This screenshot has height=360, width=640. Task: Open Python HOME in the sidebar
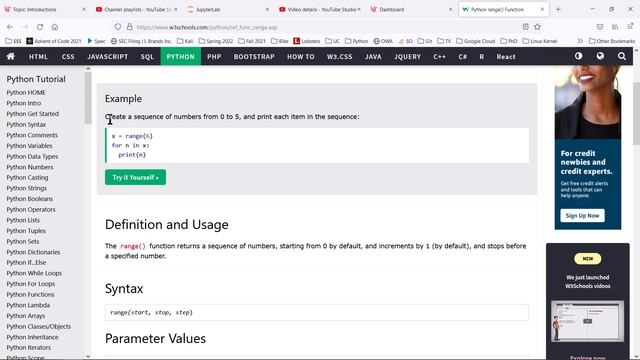tap(26, 93)
